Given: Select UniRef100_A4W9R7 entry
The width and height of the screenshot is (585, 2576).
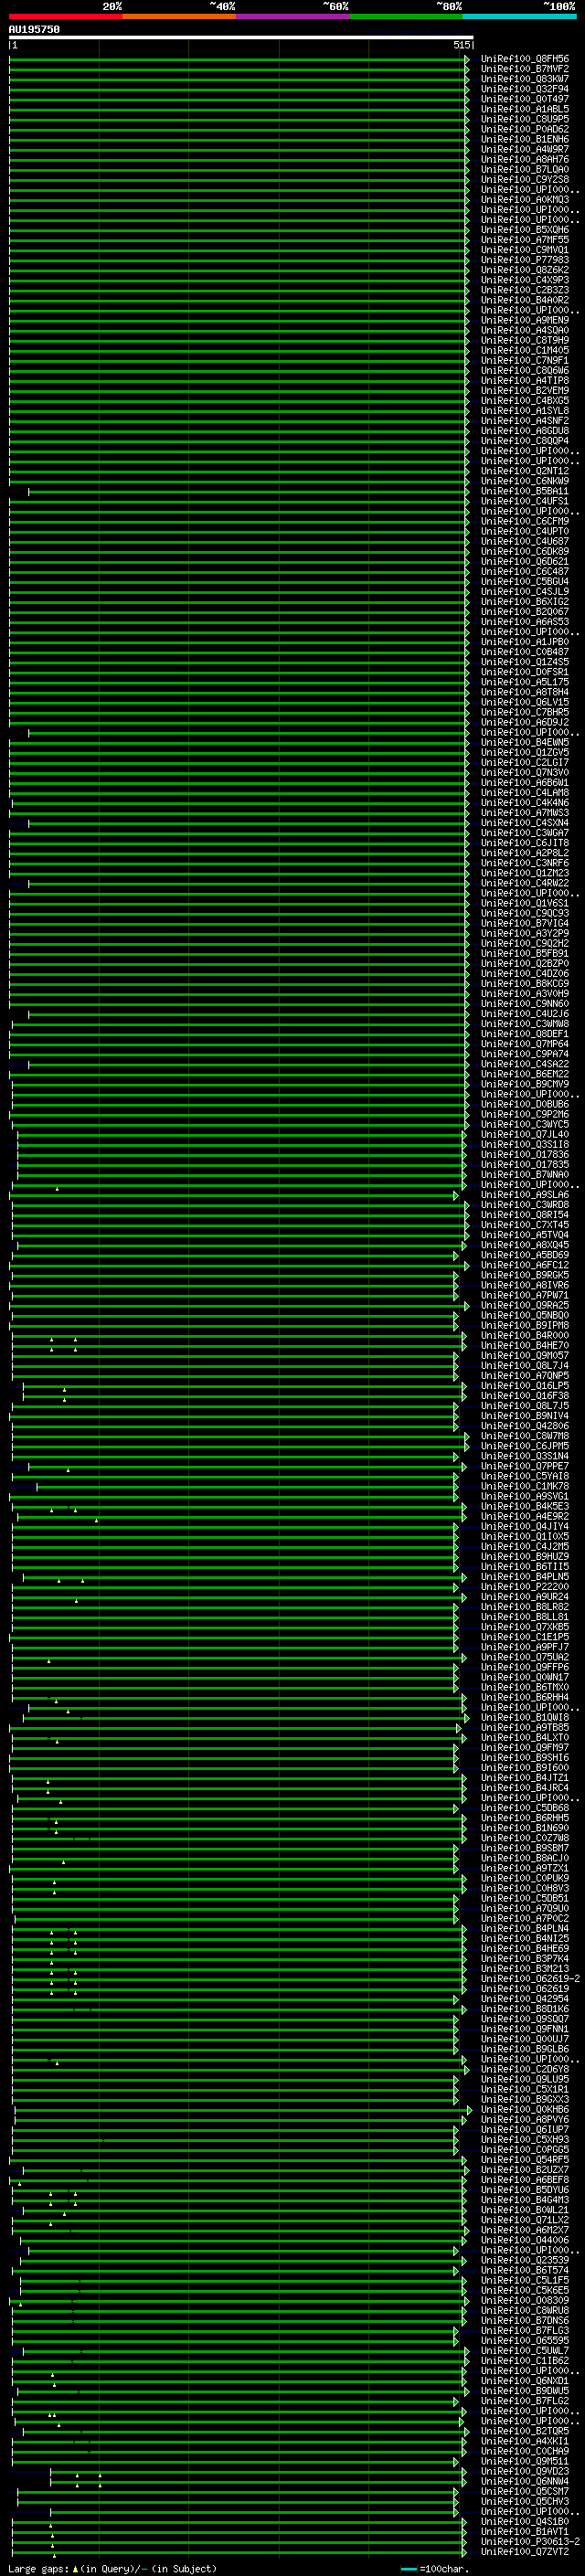Looking at the screenshot, I should click(x=525, y=149).
